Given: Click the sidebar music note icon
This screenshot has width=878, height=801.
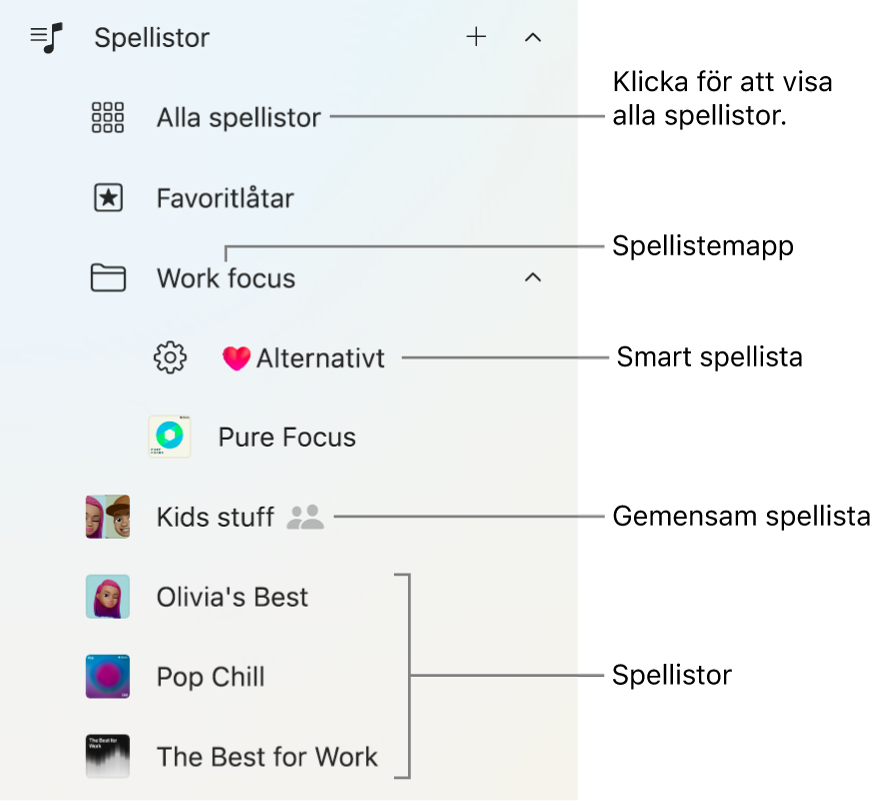Looking at the screenshot, I should [45, 37].
